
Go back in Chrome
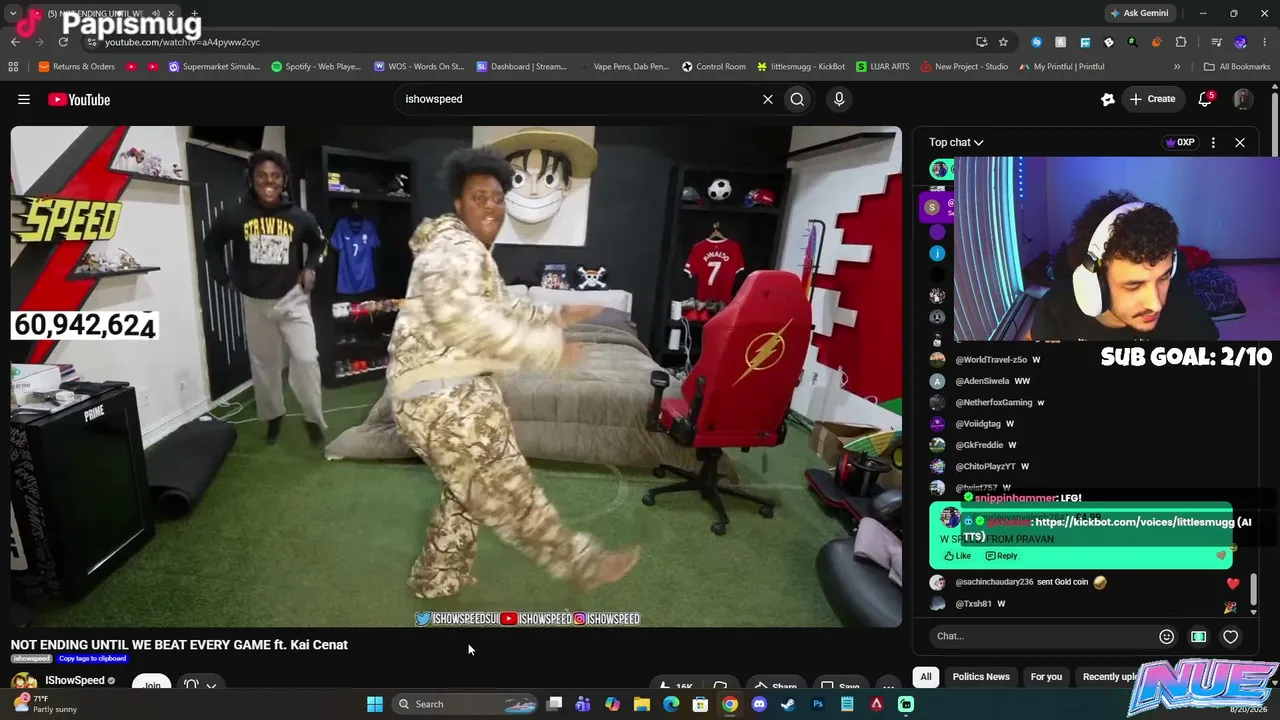tap(15, 42)
